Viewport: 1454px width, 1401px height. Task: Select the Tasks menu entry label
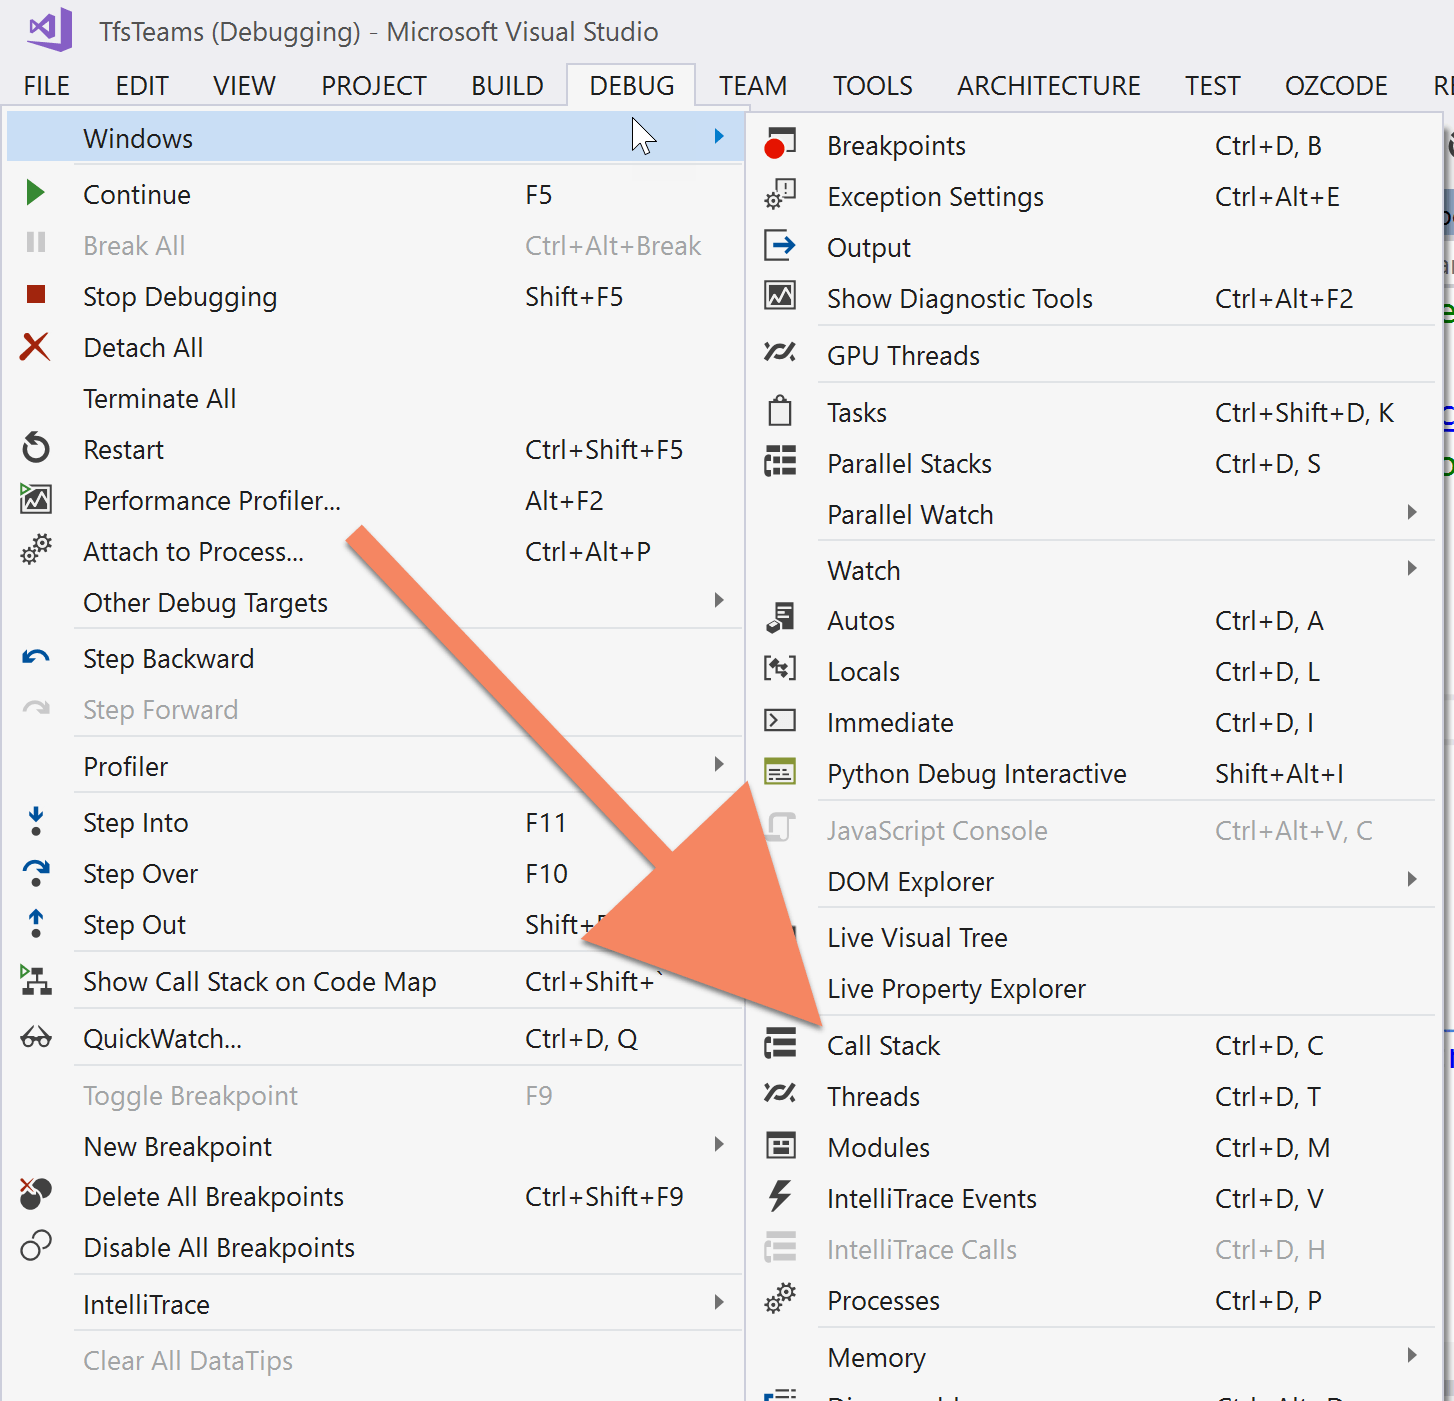(857, 413)
